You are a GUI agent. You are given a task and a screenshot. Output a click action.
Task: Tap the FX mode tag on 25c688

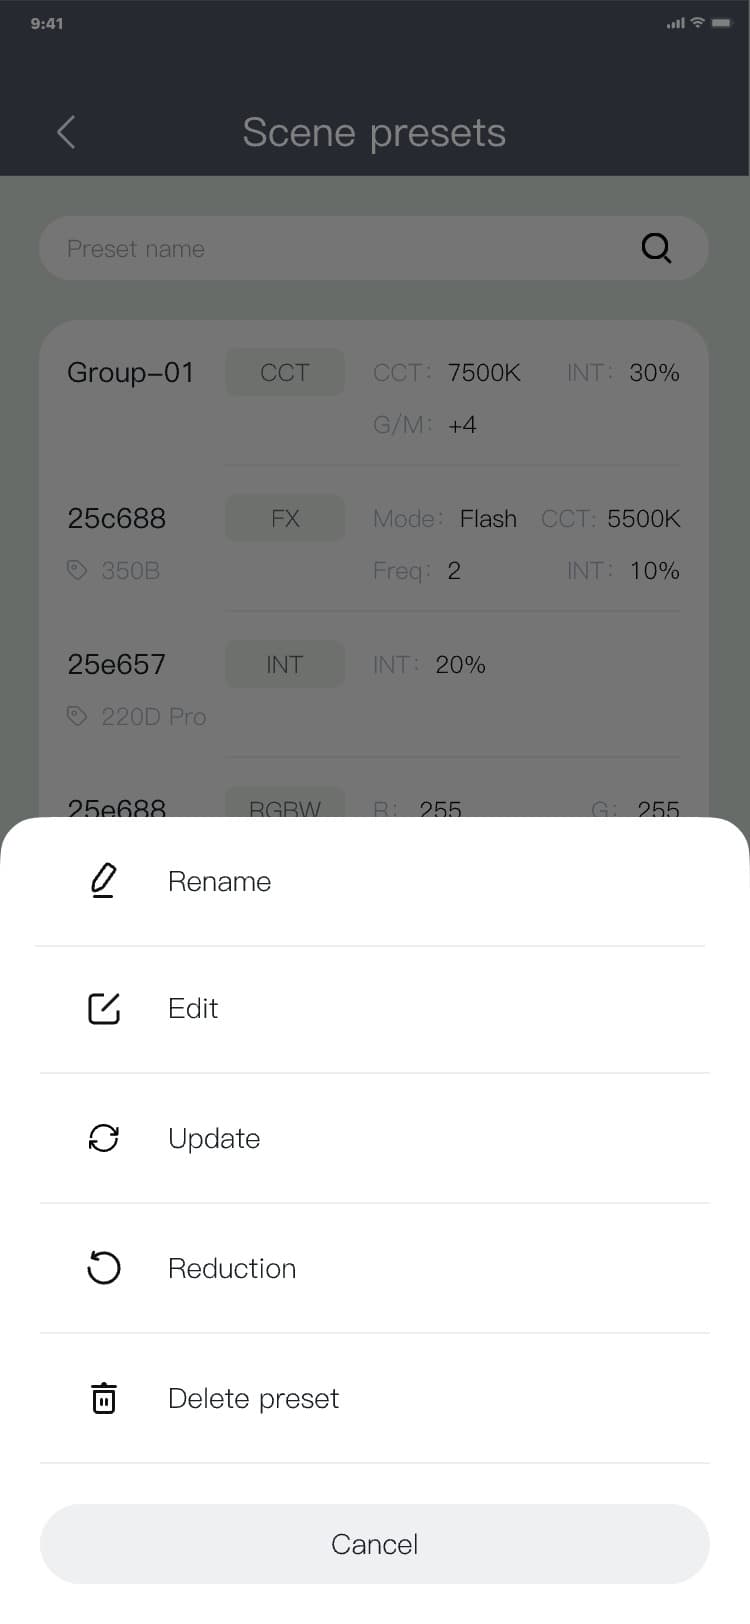coord(285,519)
